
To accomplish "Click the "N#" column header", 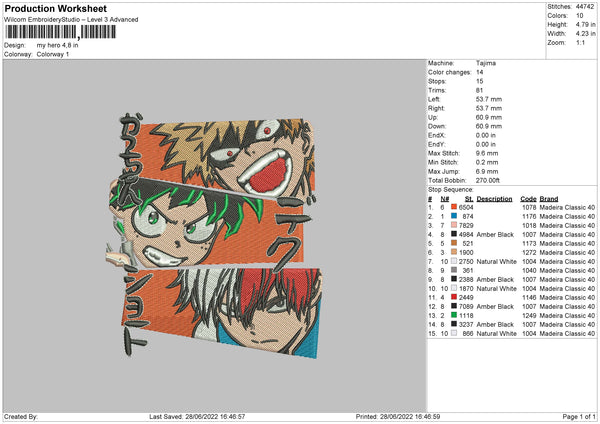I will [x=445, y=199].
